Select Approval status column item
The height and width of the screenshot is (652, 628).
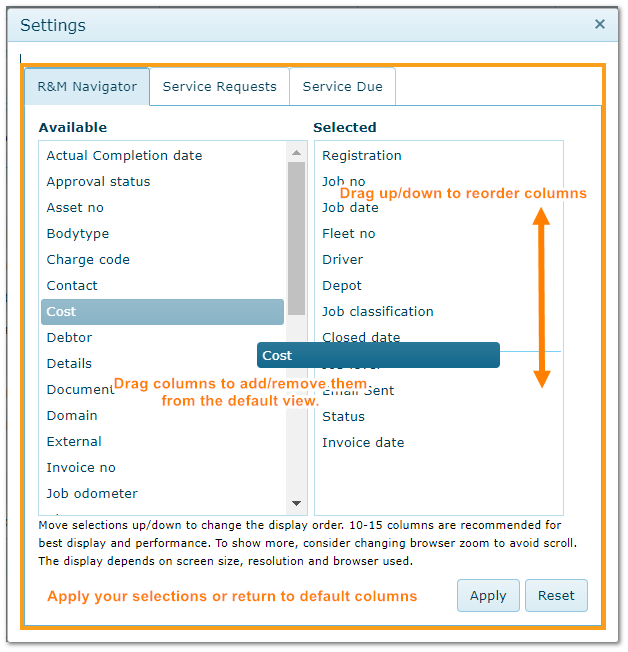98,182
